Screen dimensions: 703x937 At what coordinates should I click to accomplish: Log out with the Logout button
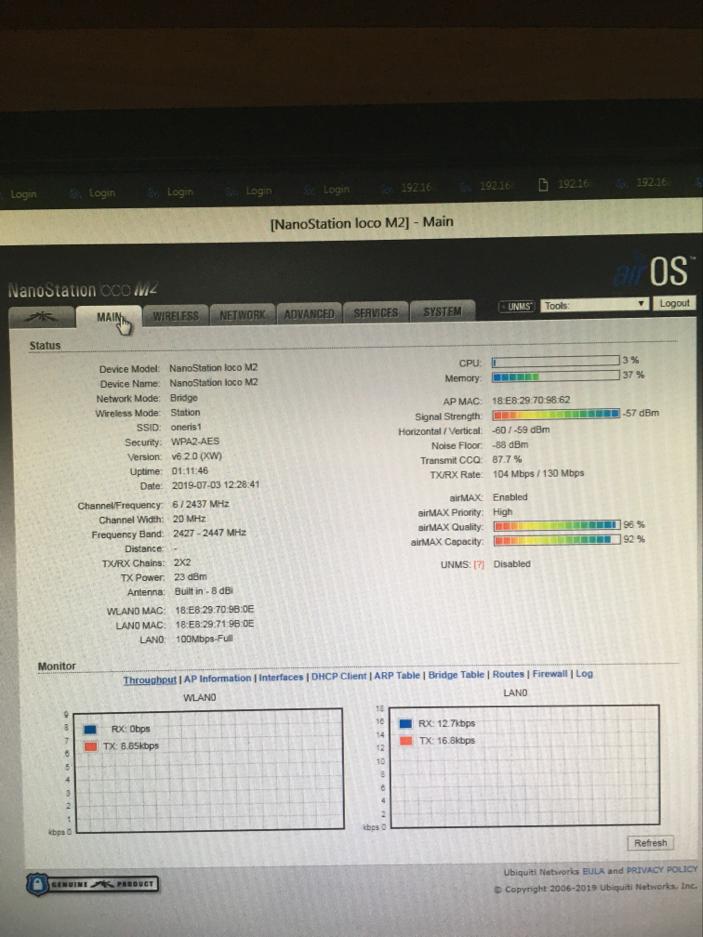pos(674,303)
